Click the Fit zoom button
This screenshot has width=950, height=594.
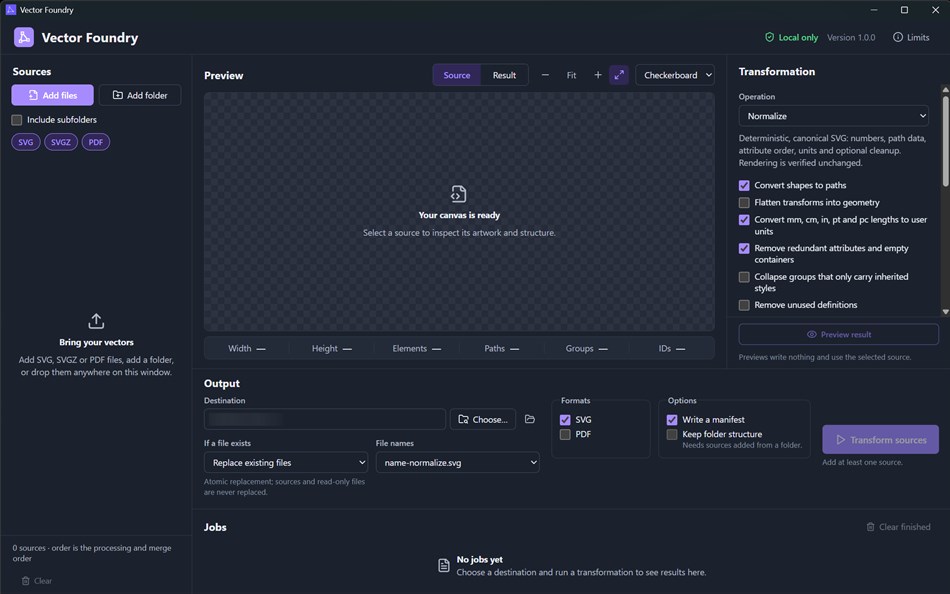(571, 75)
